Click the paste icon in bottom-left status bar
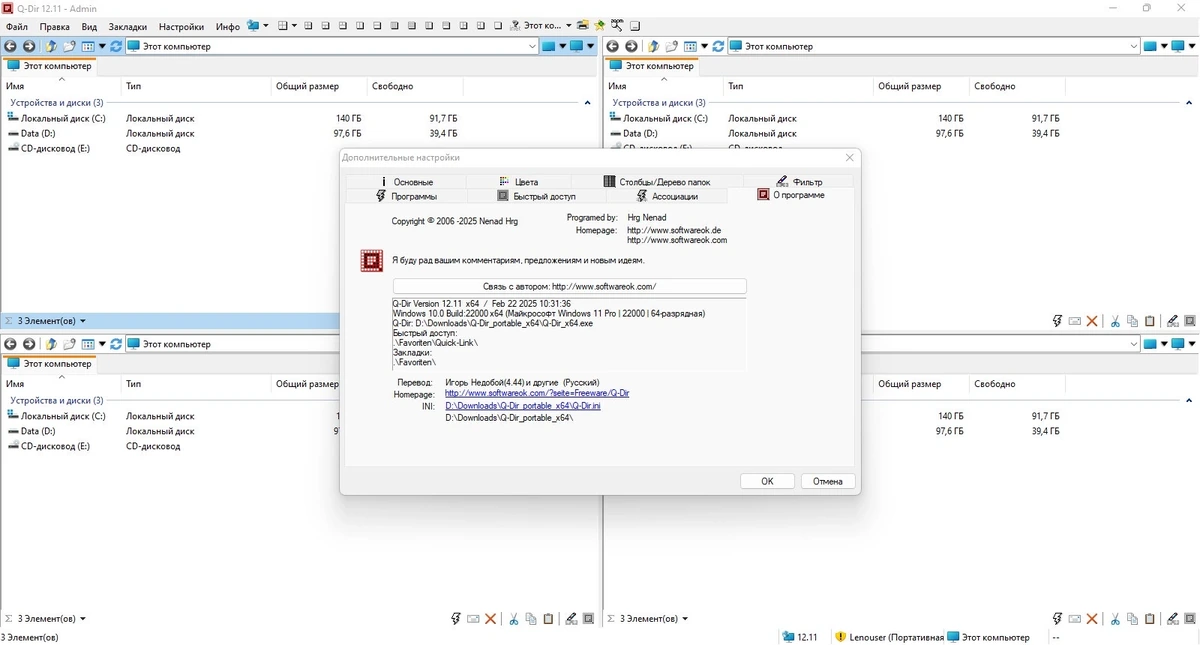1200x645 pixels. tap(548, 619)
